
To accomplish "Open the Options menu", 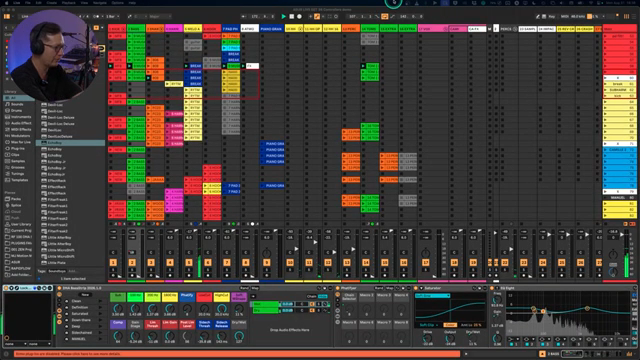I will [118, 3].
